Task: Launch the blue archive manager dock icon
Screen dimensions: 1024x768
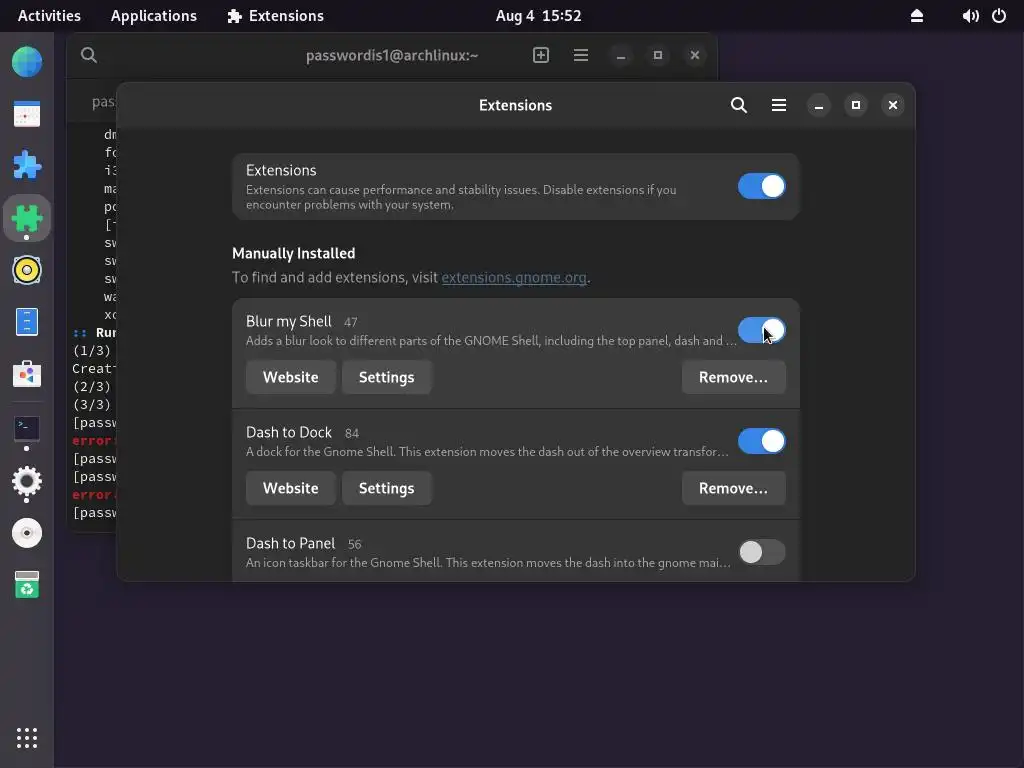Action: click(27, 322)
